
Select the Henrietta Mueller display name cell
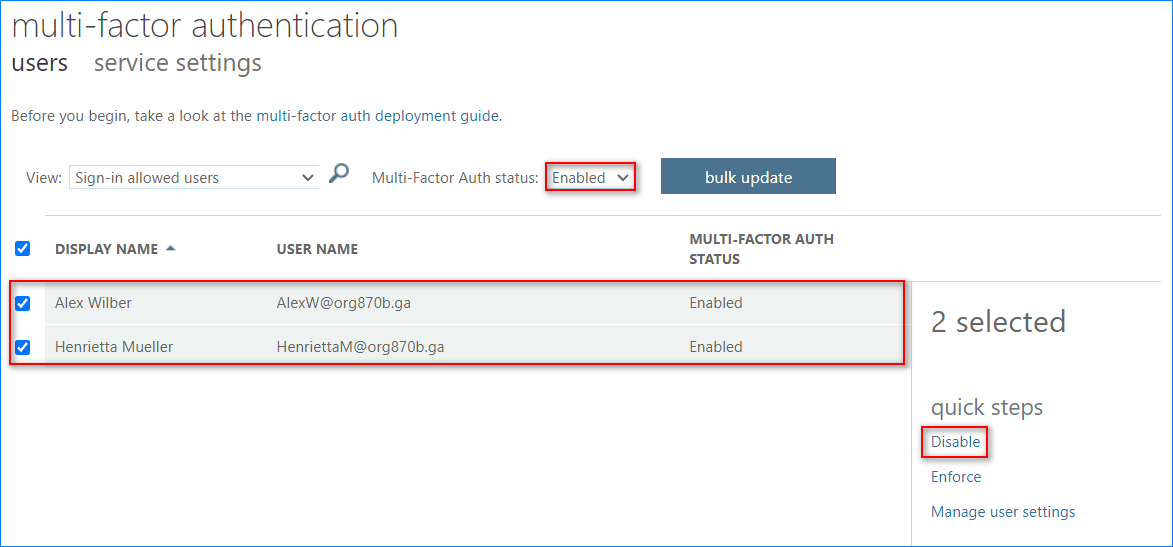pyautogui.click(x=114, y=347)
